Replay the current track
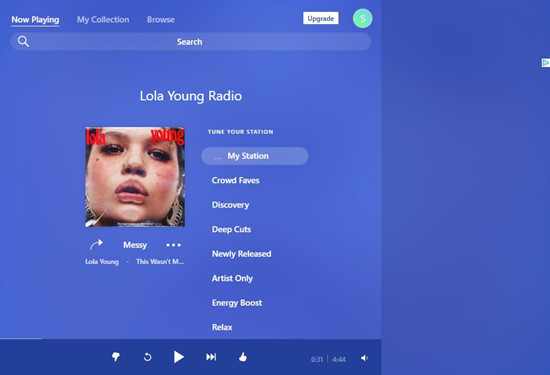This screenshot has width=550, height=375. pos(148,357)
